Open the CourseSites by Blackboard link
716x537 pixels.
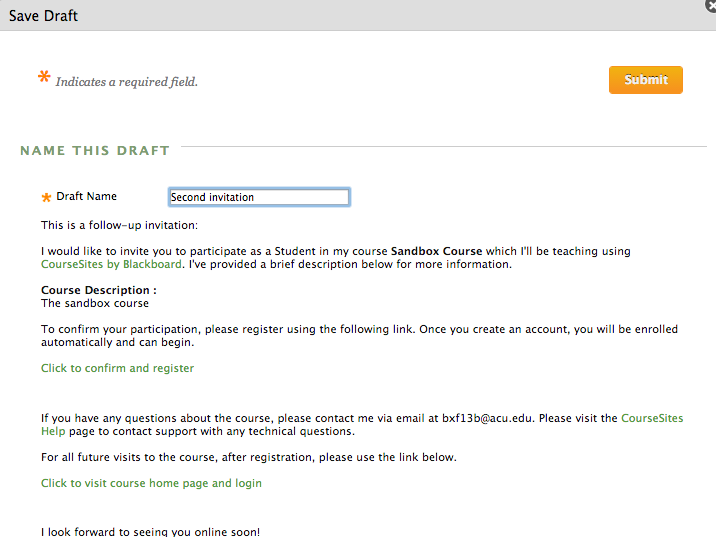tap(111, 265)
